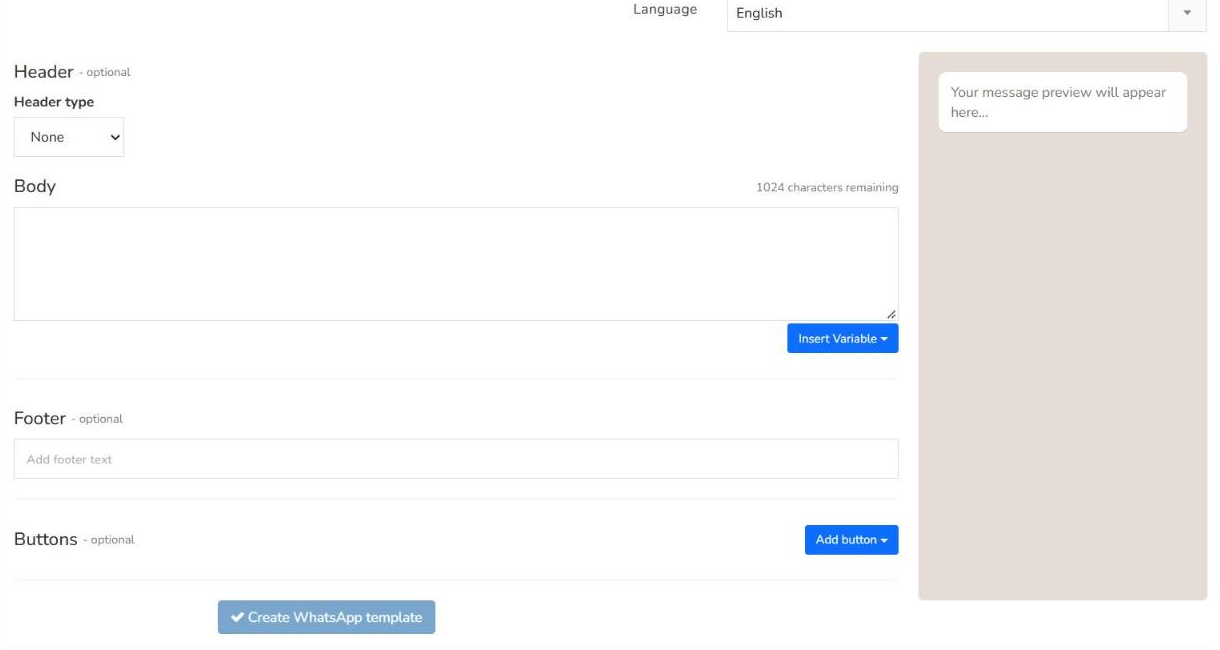Click the Footer section heading
The height and width of the screenshot is (650, 1220).
click(40, 418)
